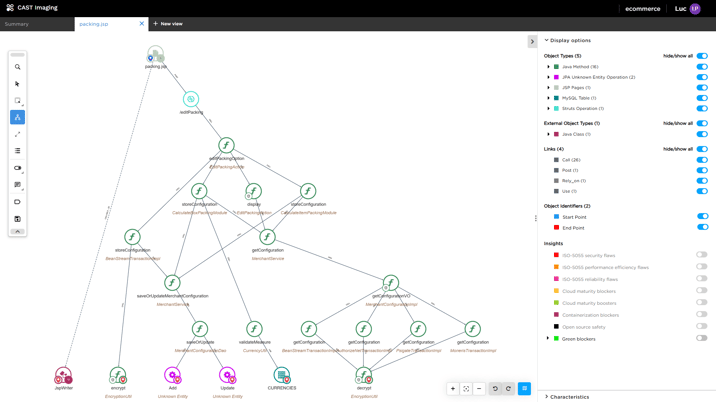This screenshot has height=402, width=716.
Task: Turn off the Start Point identifier toggle
Action: [702, 217]
